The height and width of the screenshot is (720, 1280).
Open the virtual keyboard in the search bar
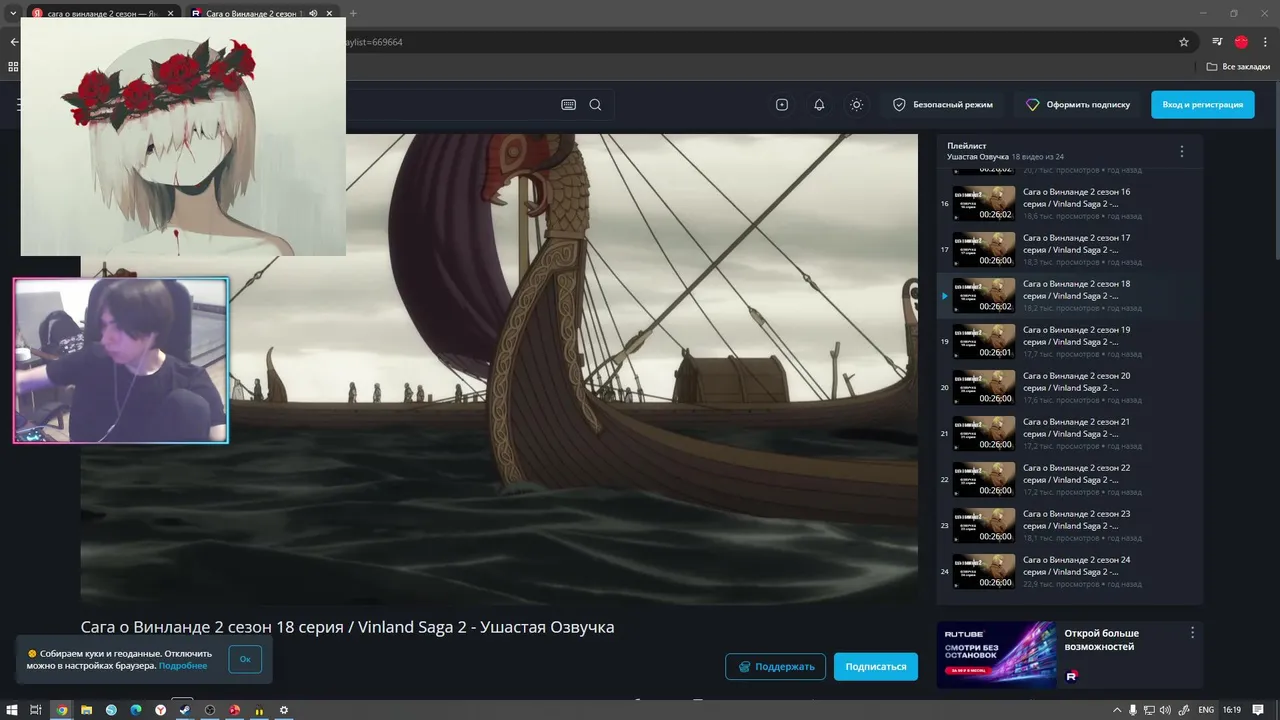[568, 105]
